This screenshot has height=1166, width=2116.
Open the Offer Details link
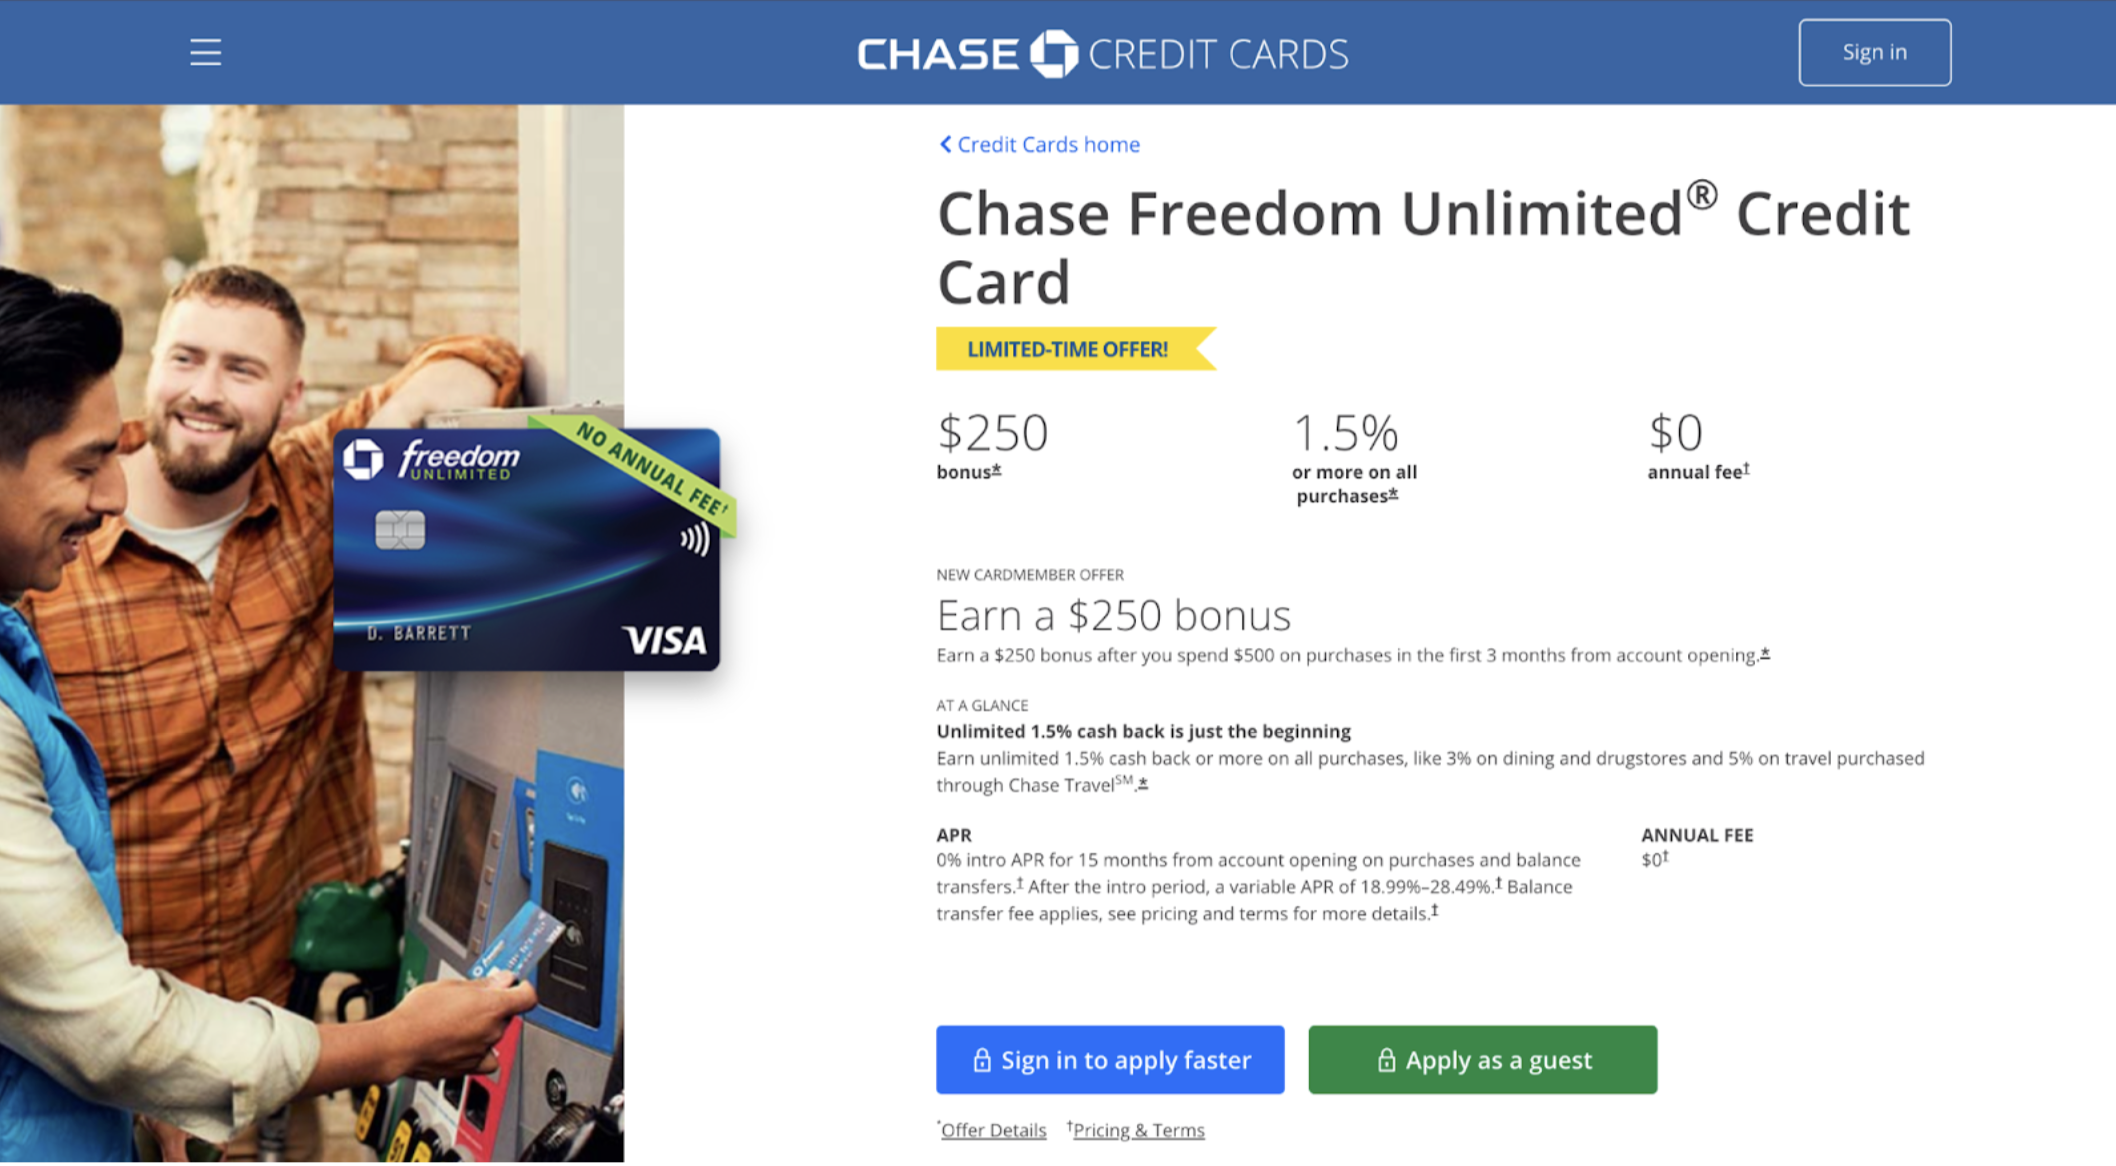click(993, 1130)
